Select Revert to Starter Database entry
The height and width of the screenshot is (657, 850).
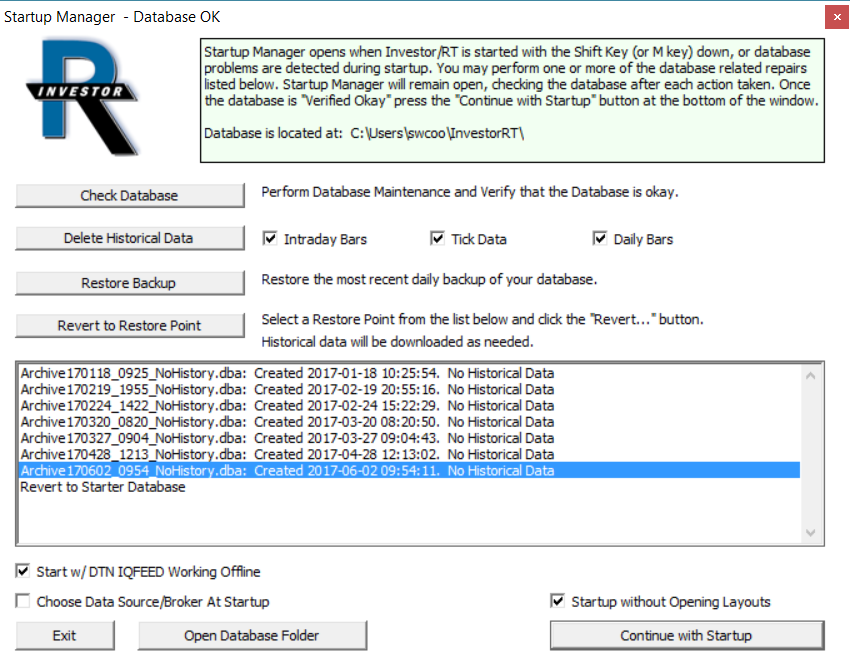pyautogui.click(x=409, y=487)
